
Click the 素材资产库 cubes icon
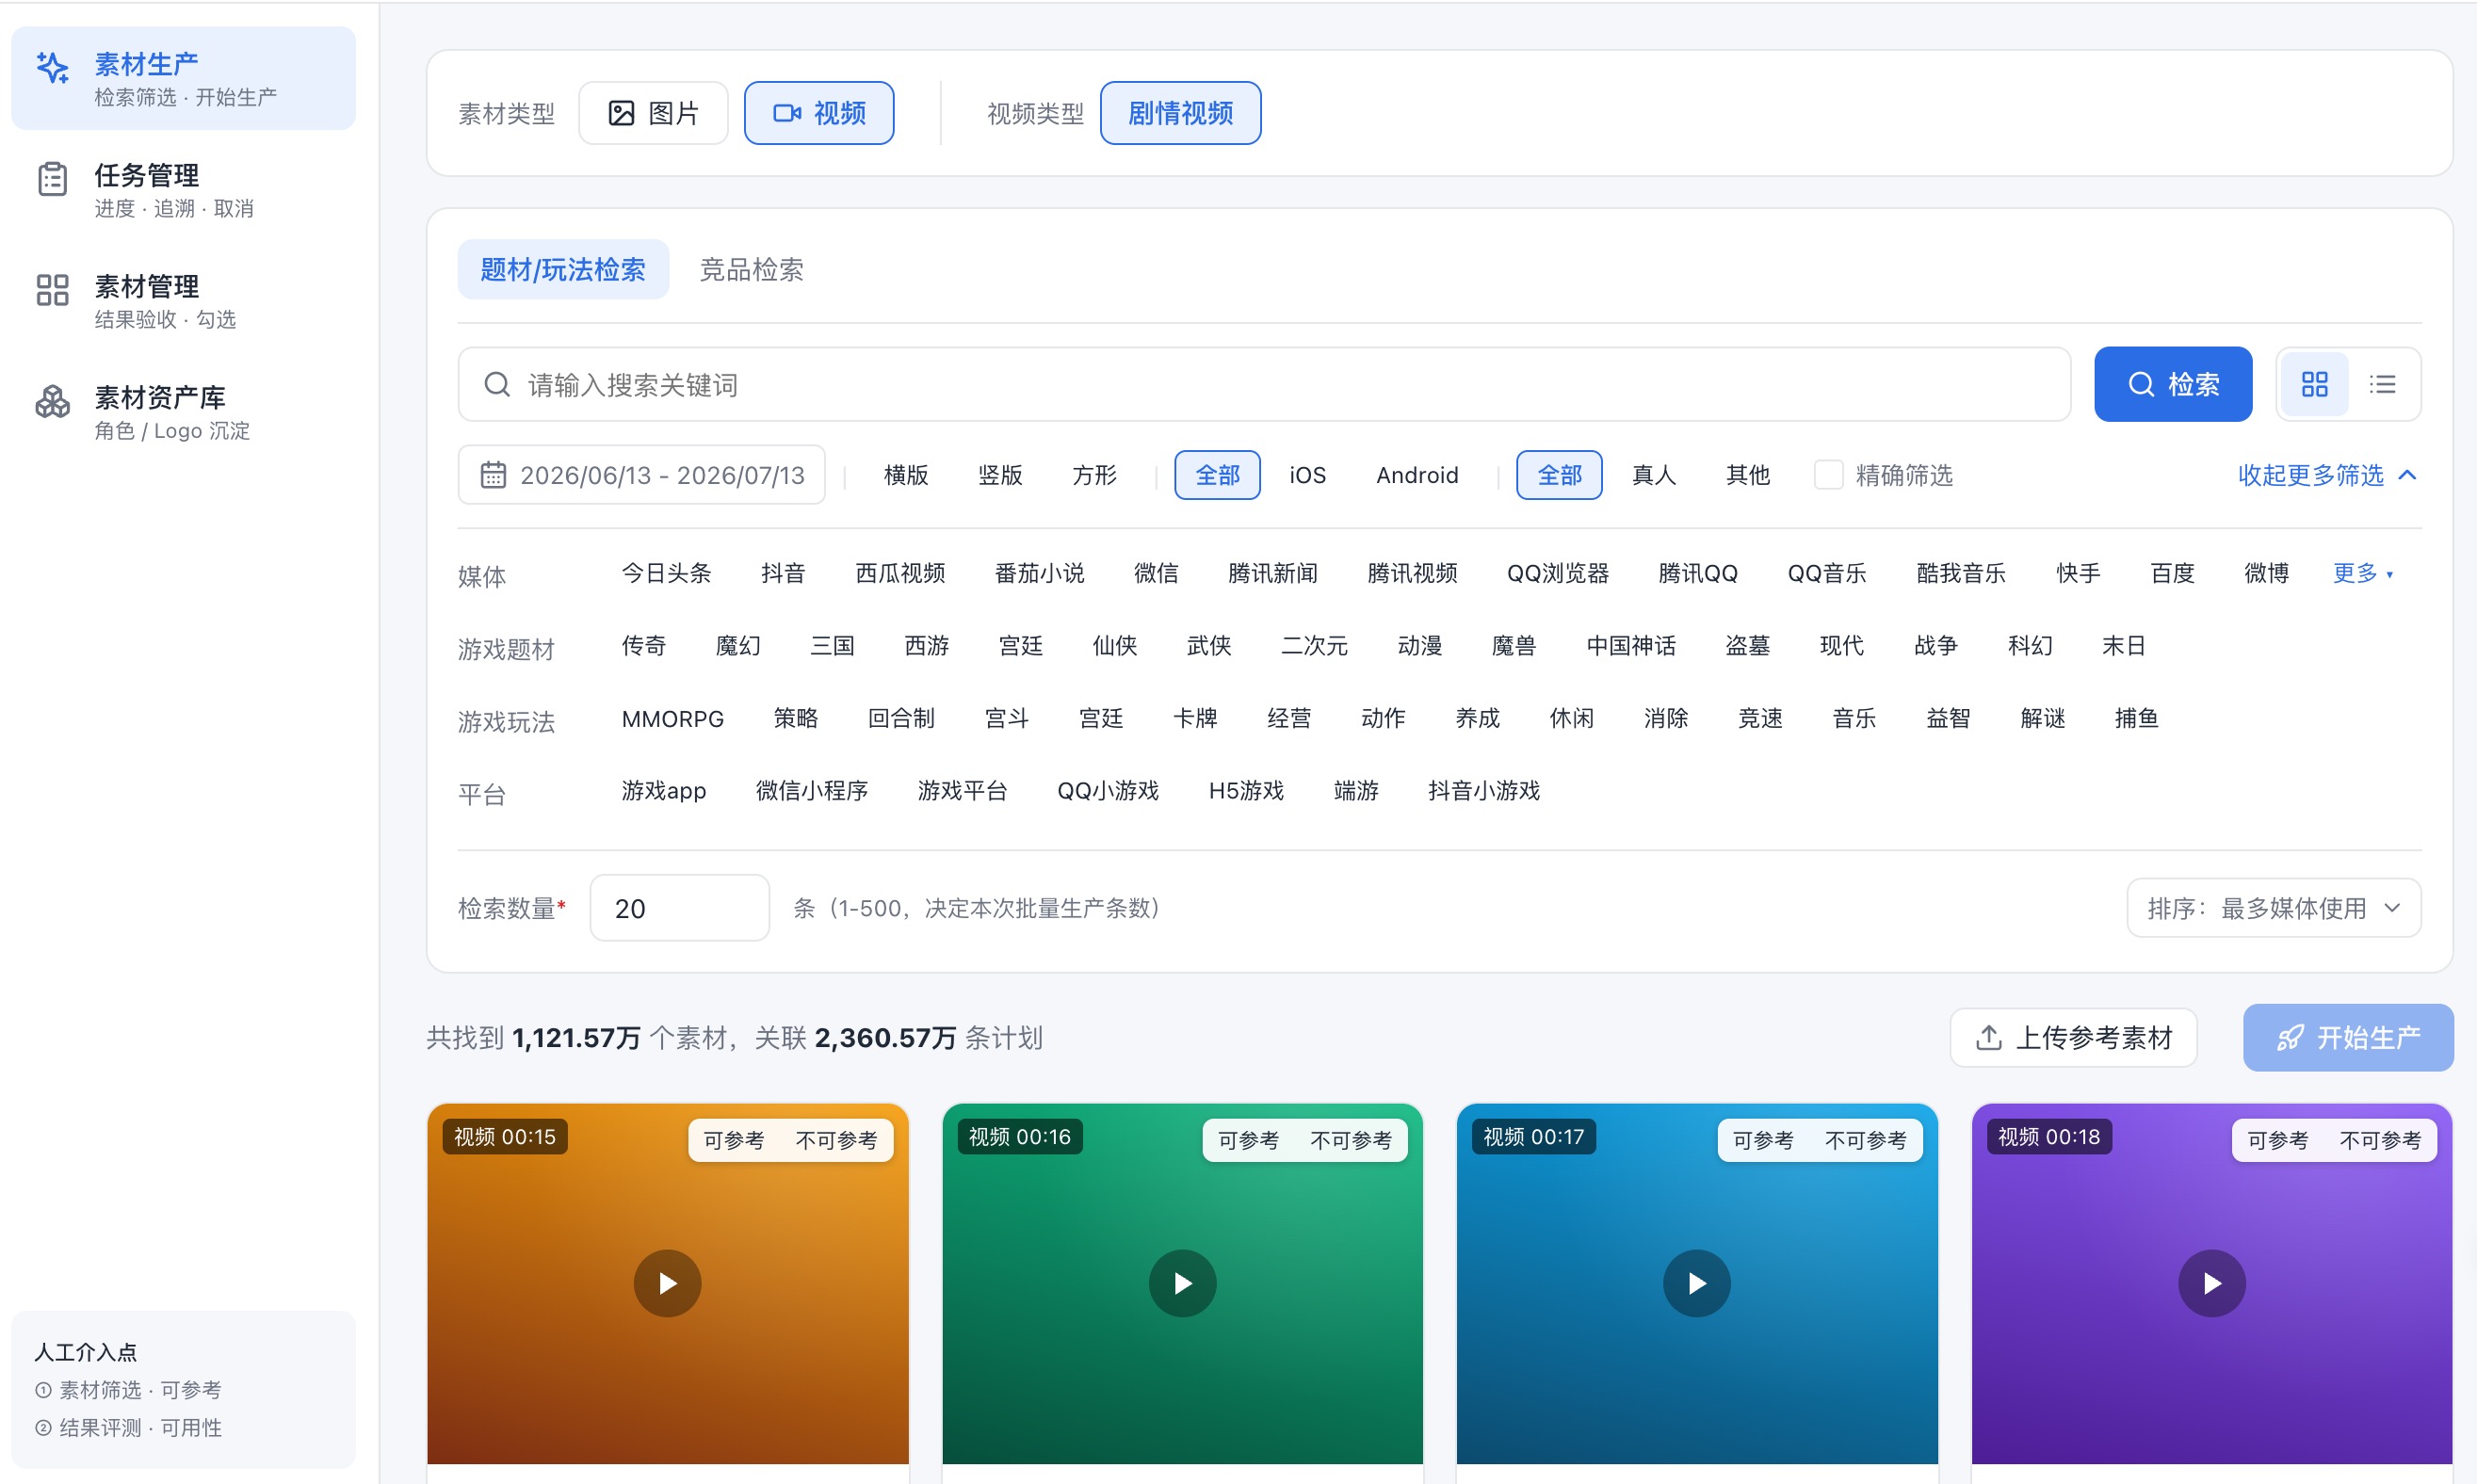(x=52, y=401)
